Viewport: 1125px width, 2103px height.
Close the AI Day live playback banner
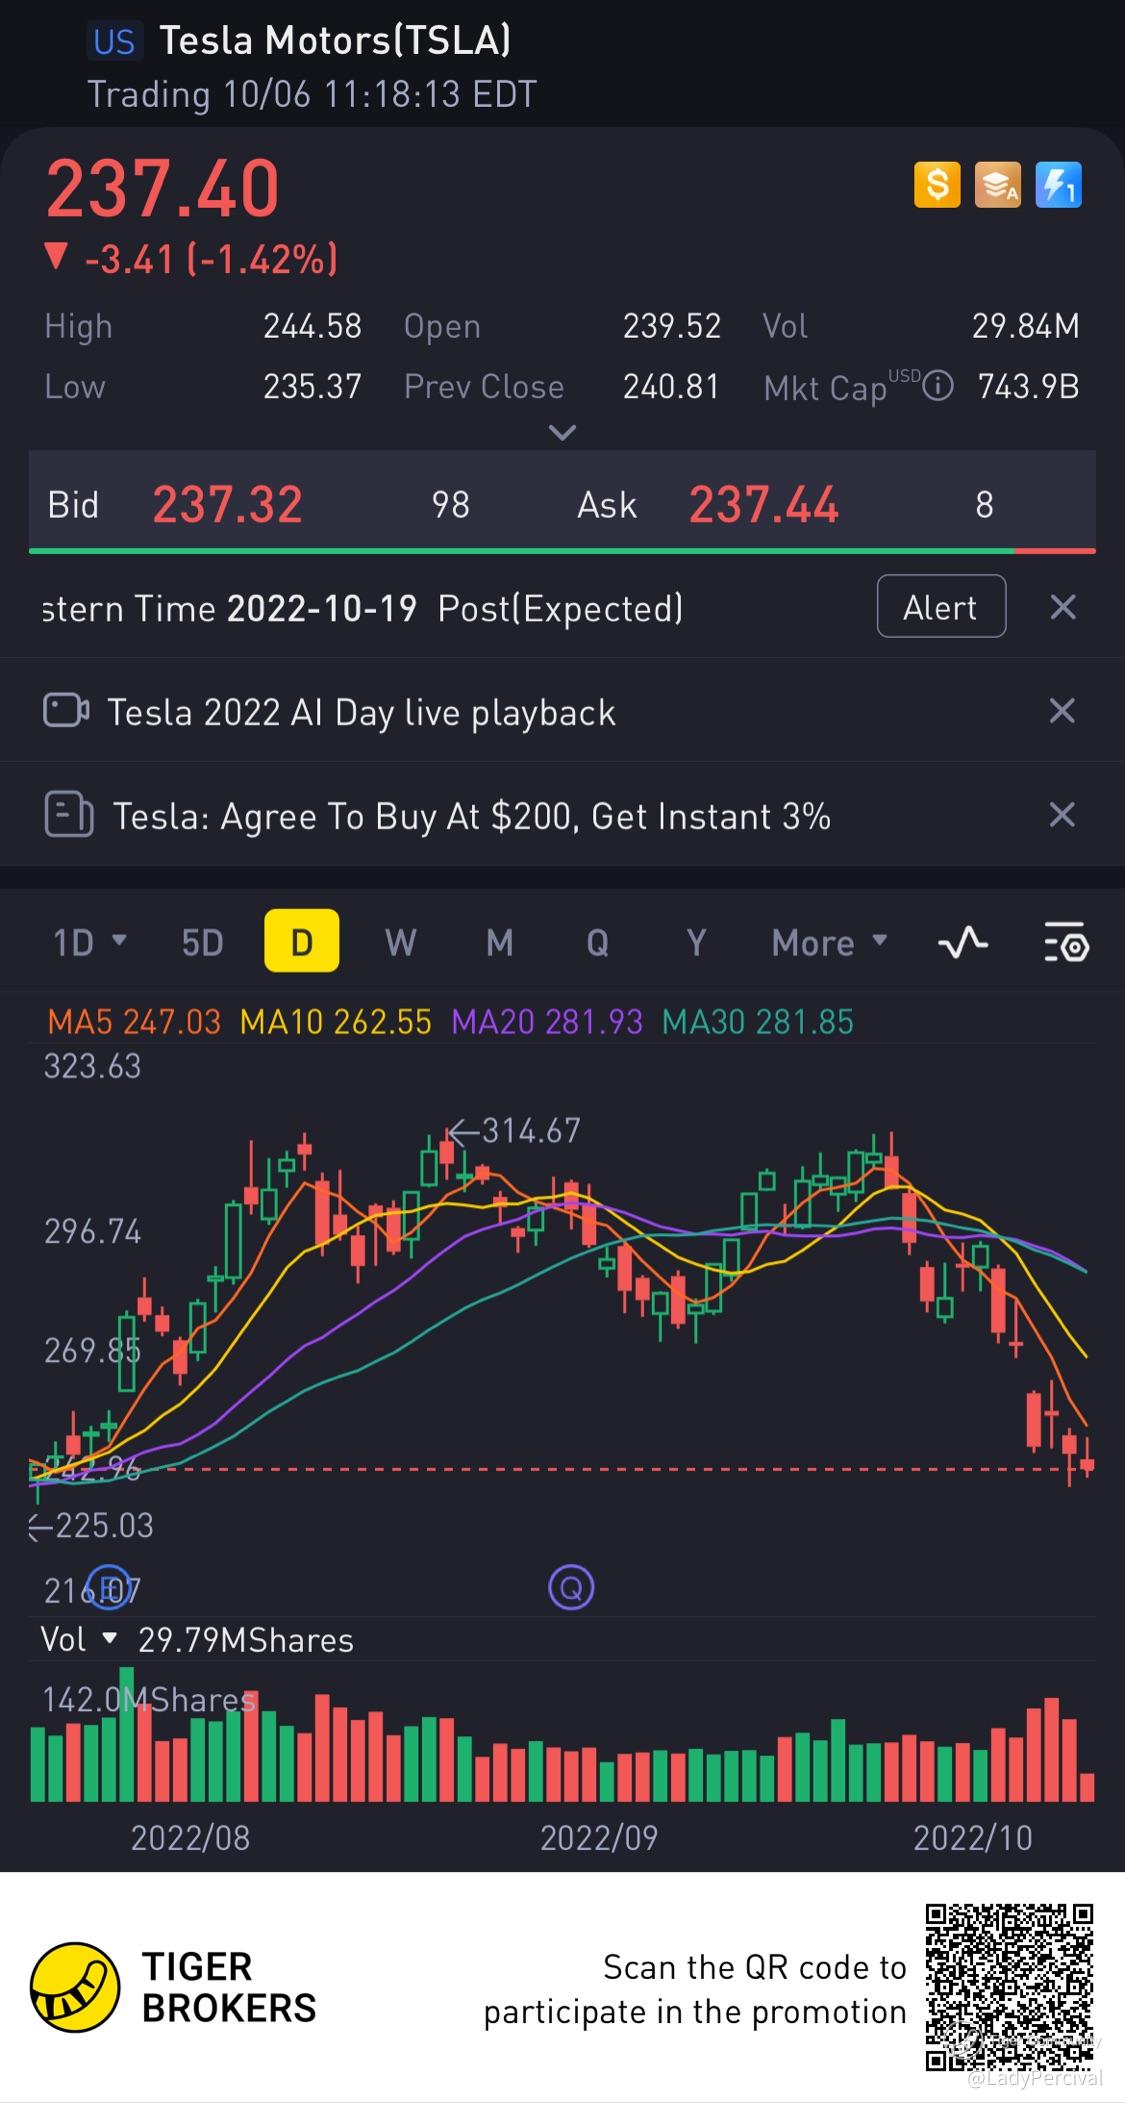[1062, 711]
